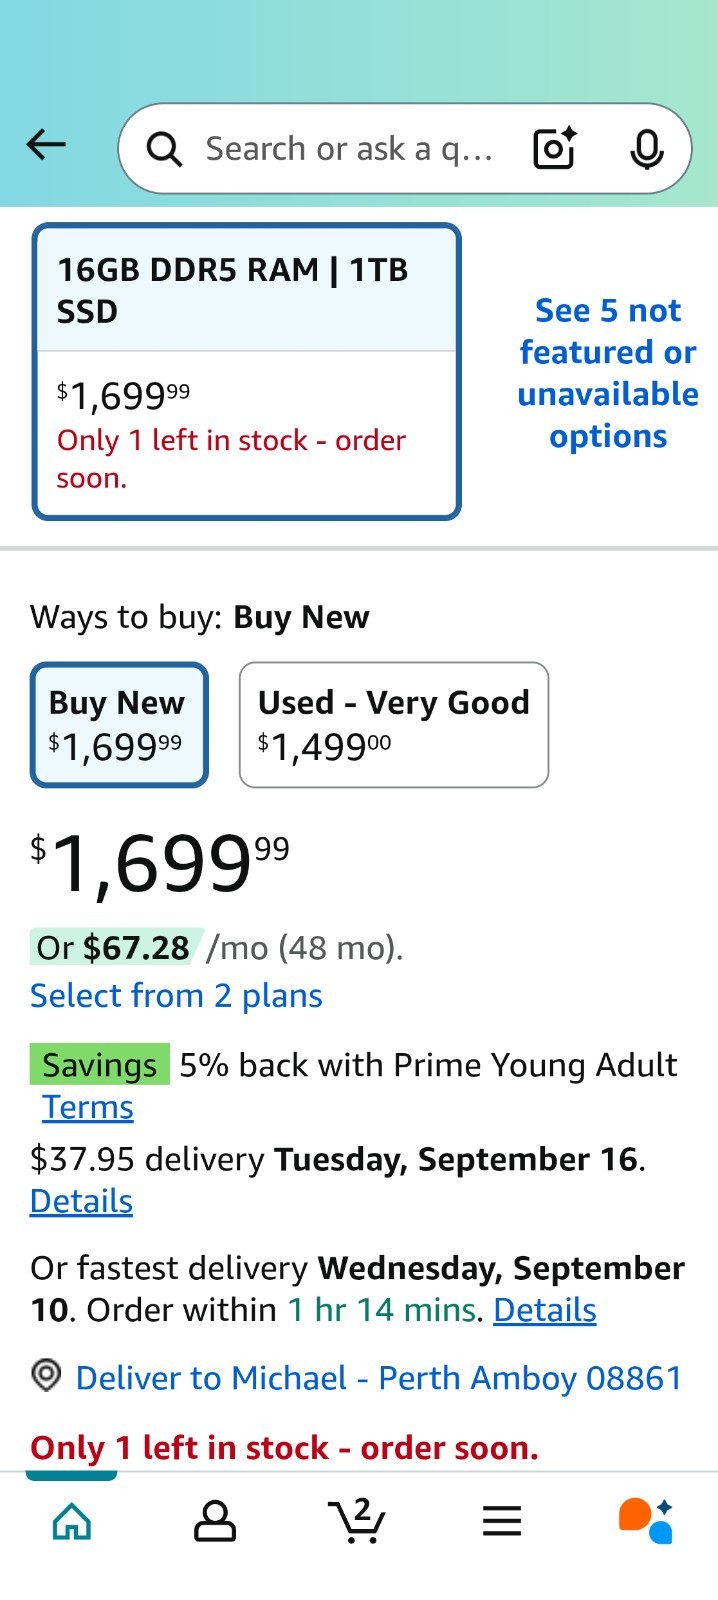Select Used - Very Good option
The image size is (718, 1600).
tap(394, 725)
